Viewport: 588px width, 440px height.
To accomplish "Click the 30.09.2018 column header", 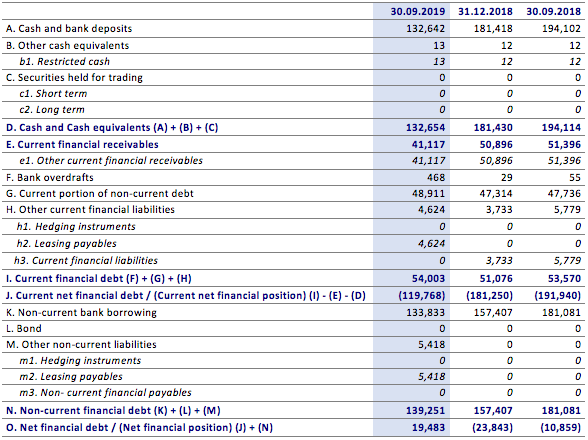I will [x=554, y=11].
